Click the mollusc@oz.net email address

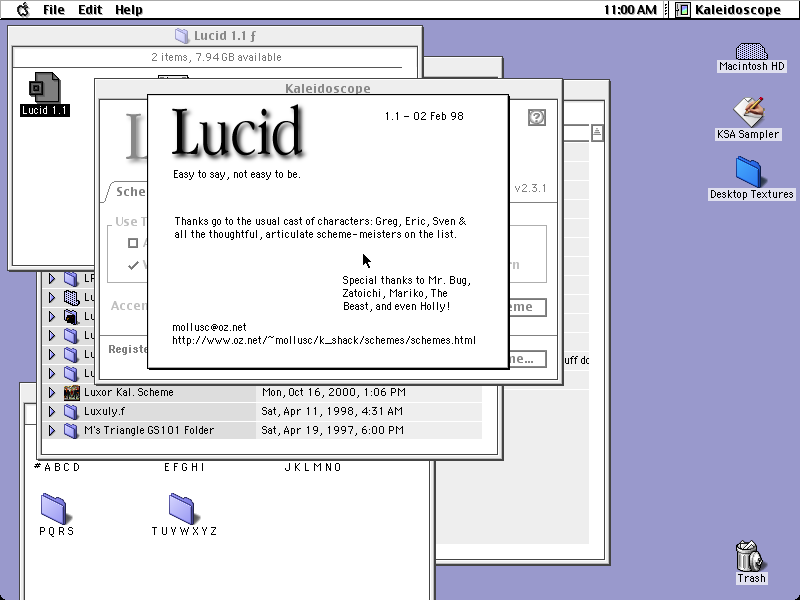point(209,327)
